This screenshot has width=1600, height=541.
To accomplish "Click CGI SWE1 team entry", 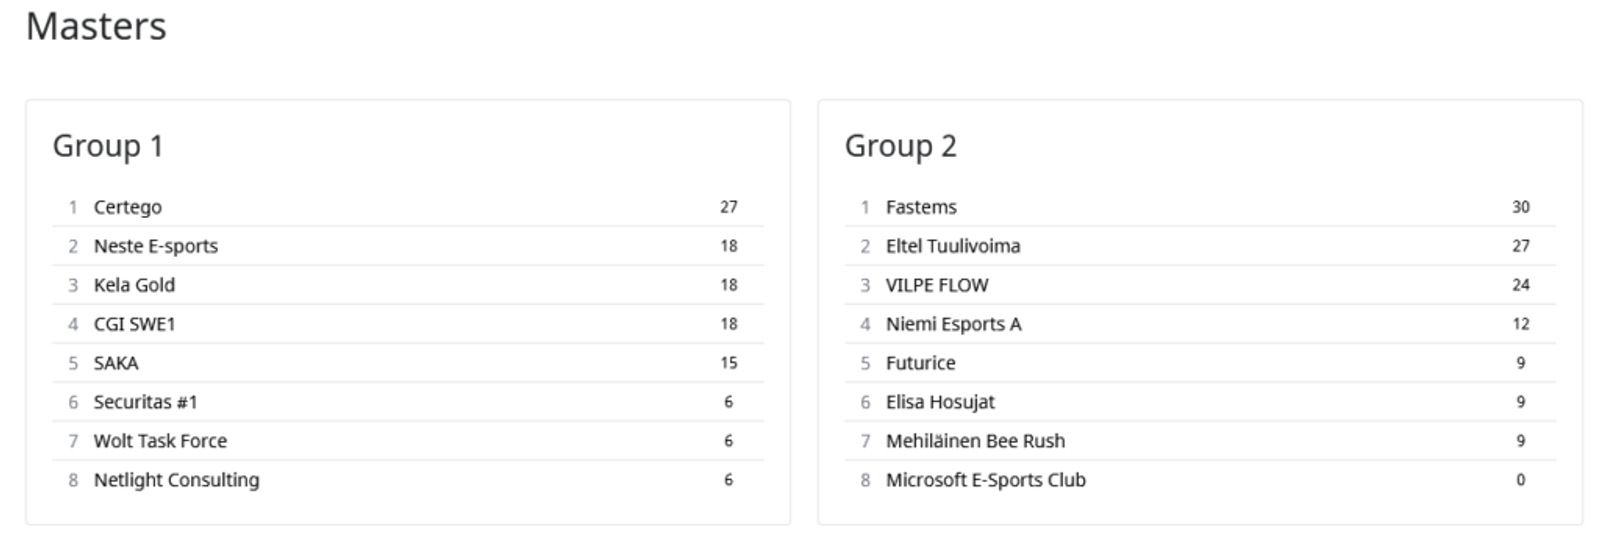I will coord(134,324).
